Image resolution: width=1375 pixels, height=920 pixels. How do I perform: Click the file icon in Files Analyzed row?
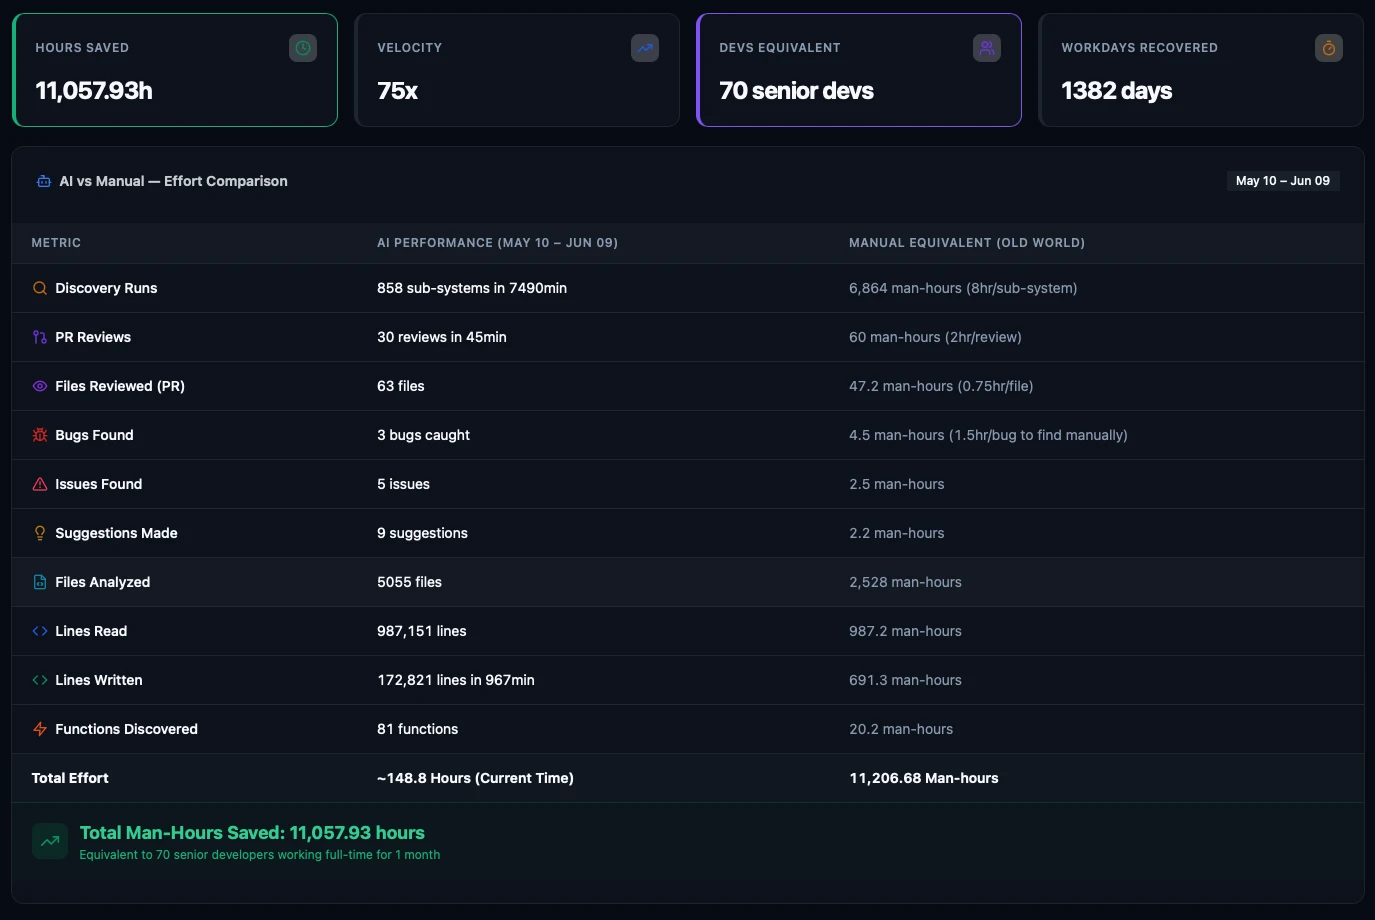pyautogui.click(x=40, y=582)
